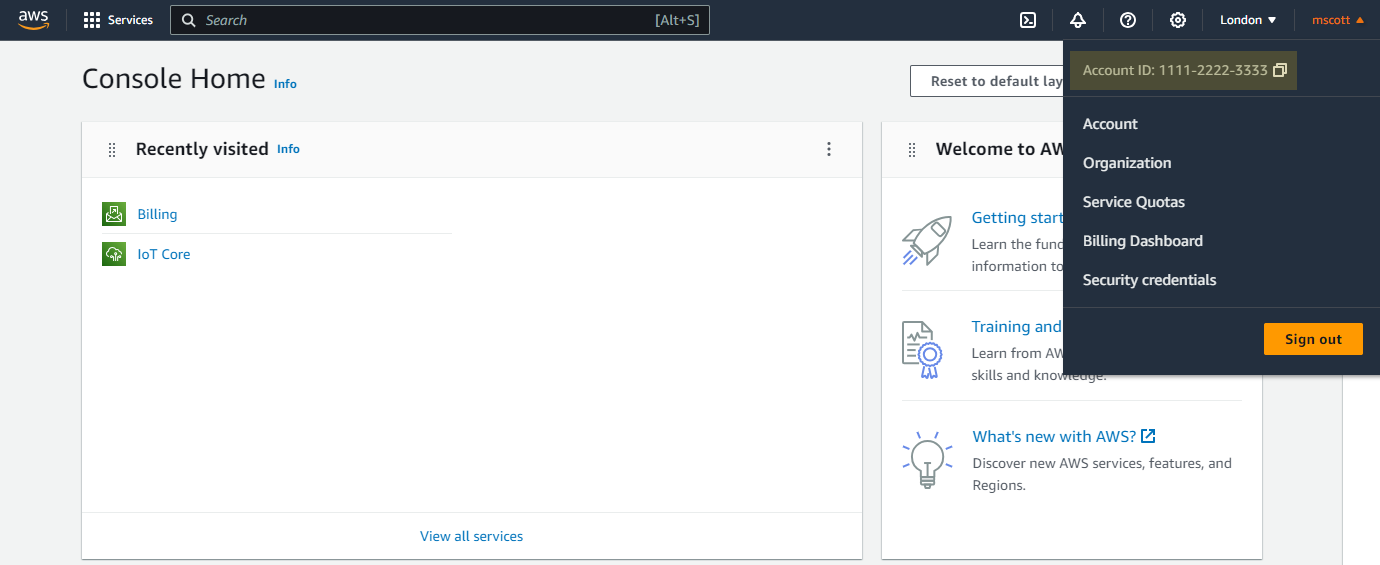Click the Recently visited drag handle
1380x565 pixels.
pos(112,150)
